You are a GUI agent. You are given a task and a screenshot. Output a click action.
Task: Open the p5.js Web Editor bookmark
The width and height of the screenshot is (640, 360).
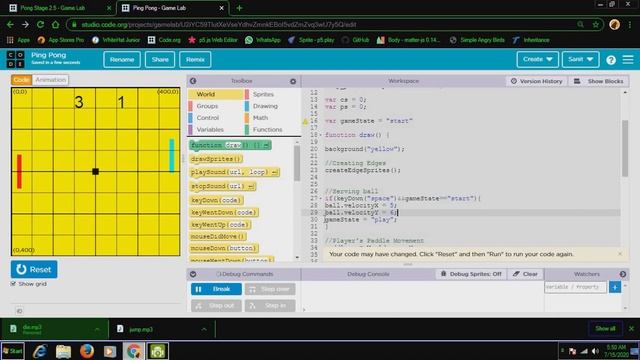pyautogui.click(x=212, y=40)
